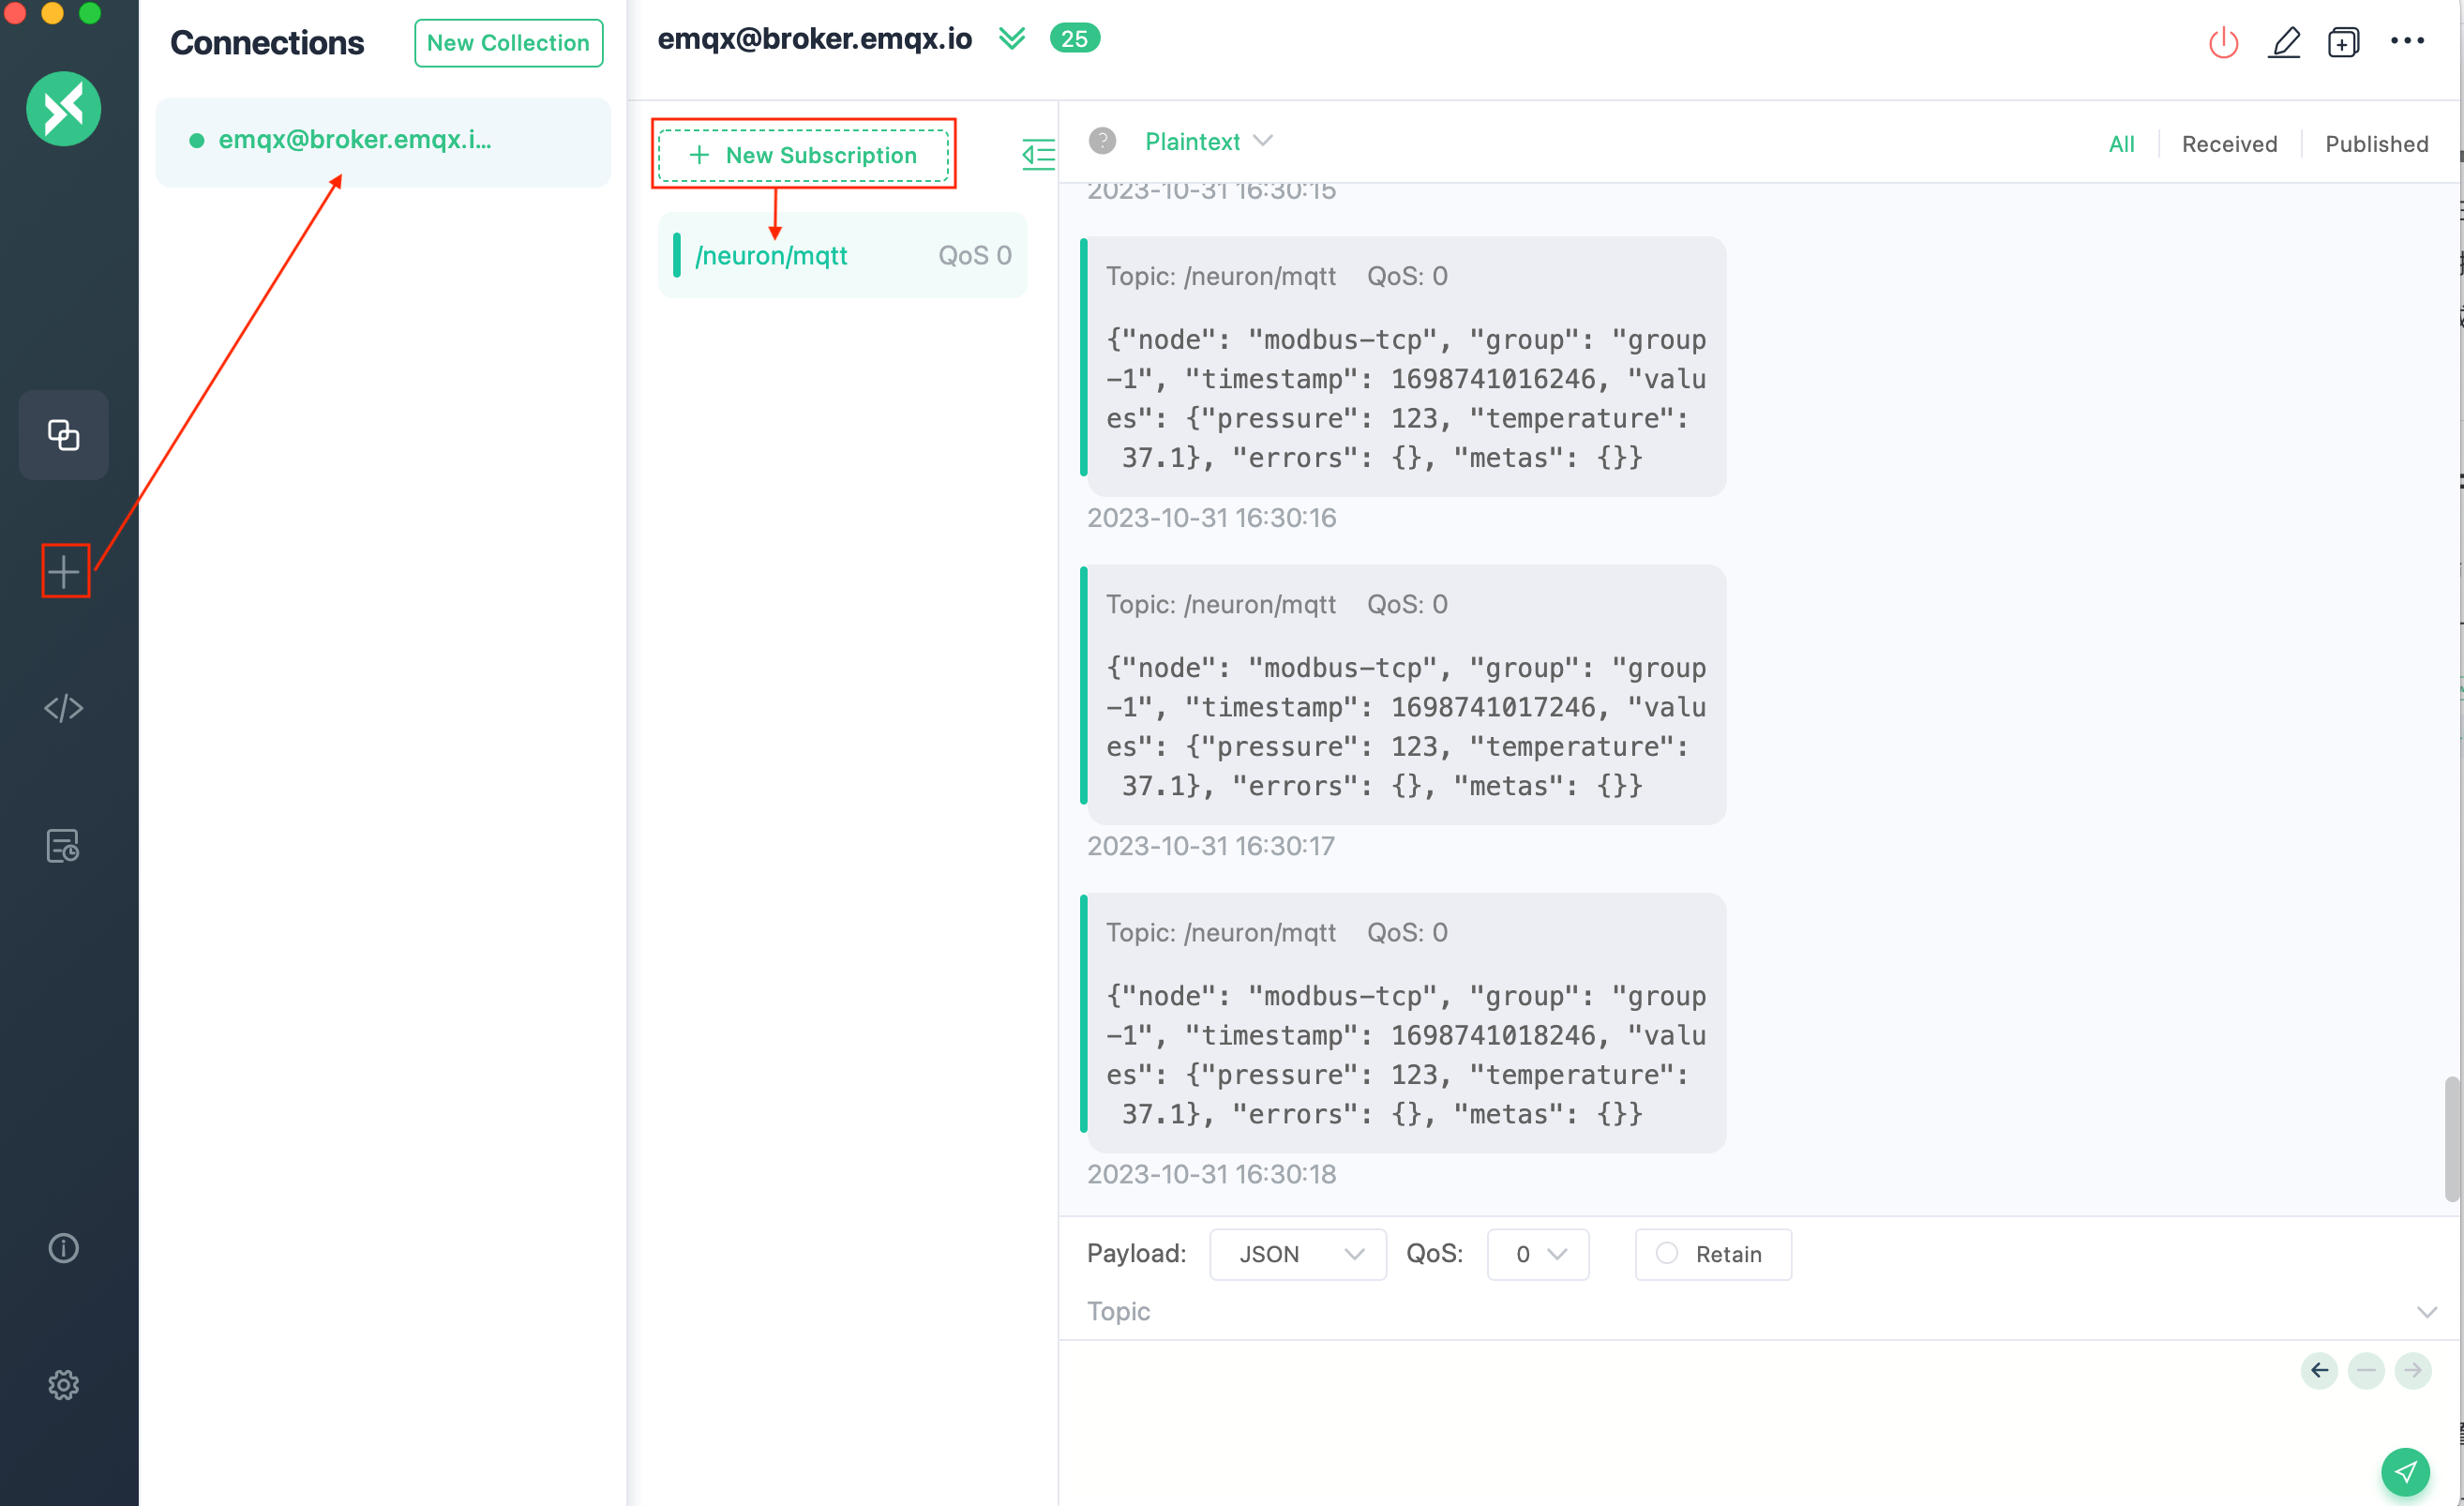Switch to the Received messages tab
This screenshot has width=2464, height=1506.
[x=2228, y=144]
